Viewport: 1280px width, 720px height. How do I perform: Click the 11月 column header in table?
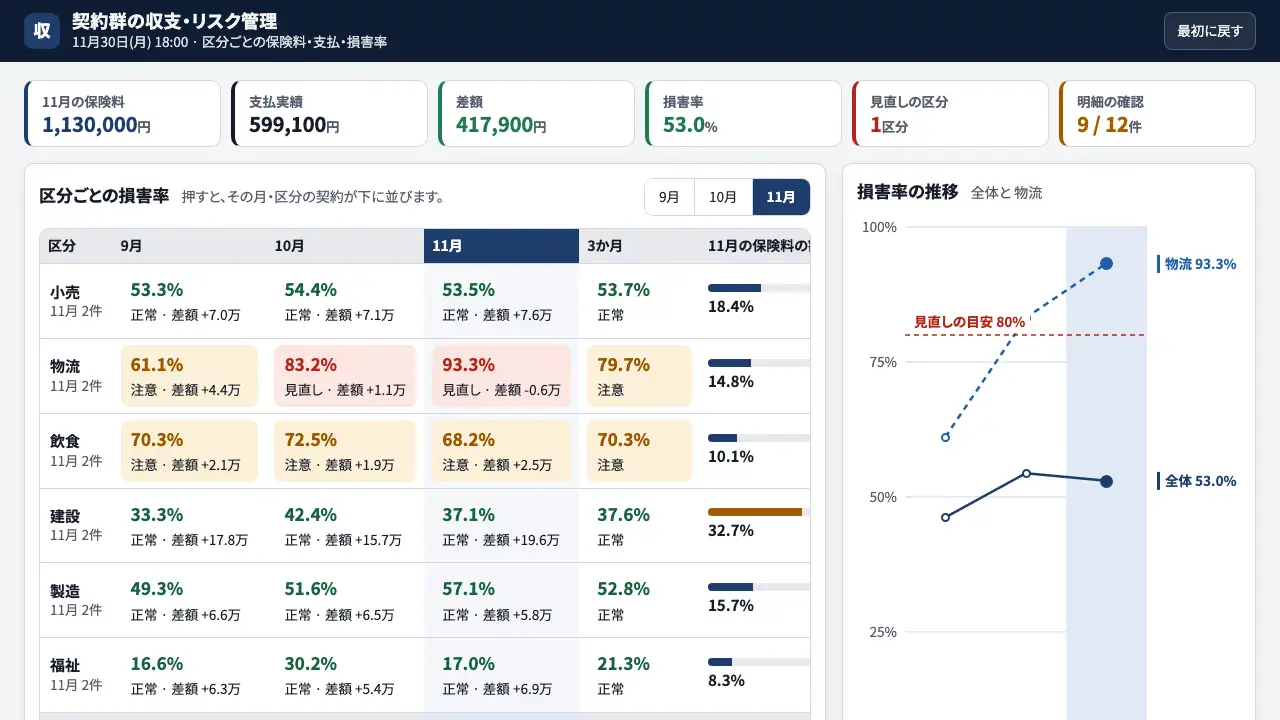coord(501,246)
